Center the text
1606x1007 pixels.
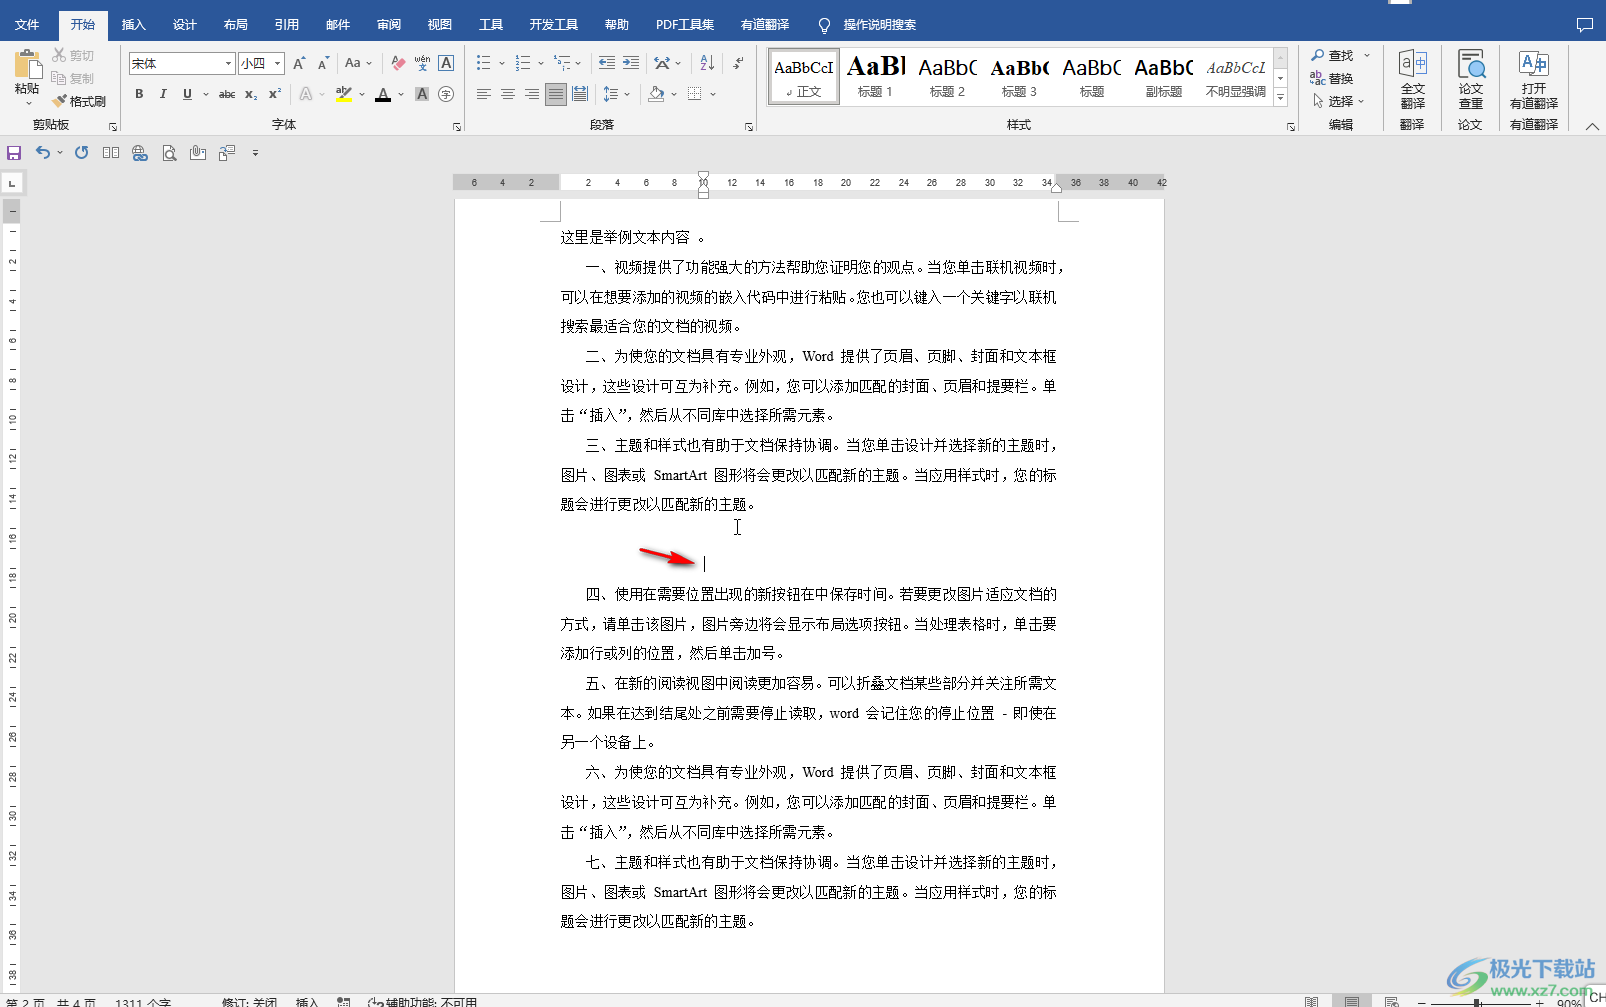coord(507,94)
